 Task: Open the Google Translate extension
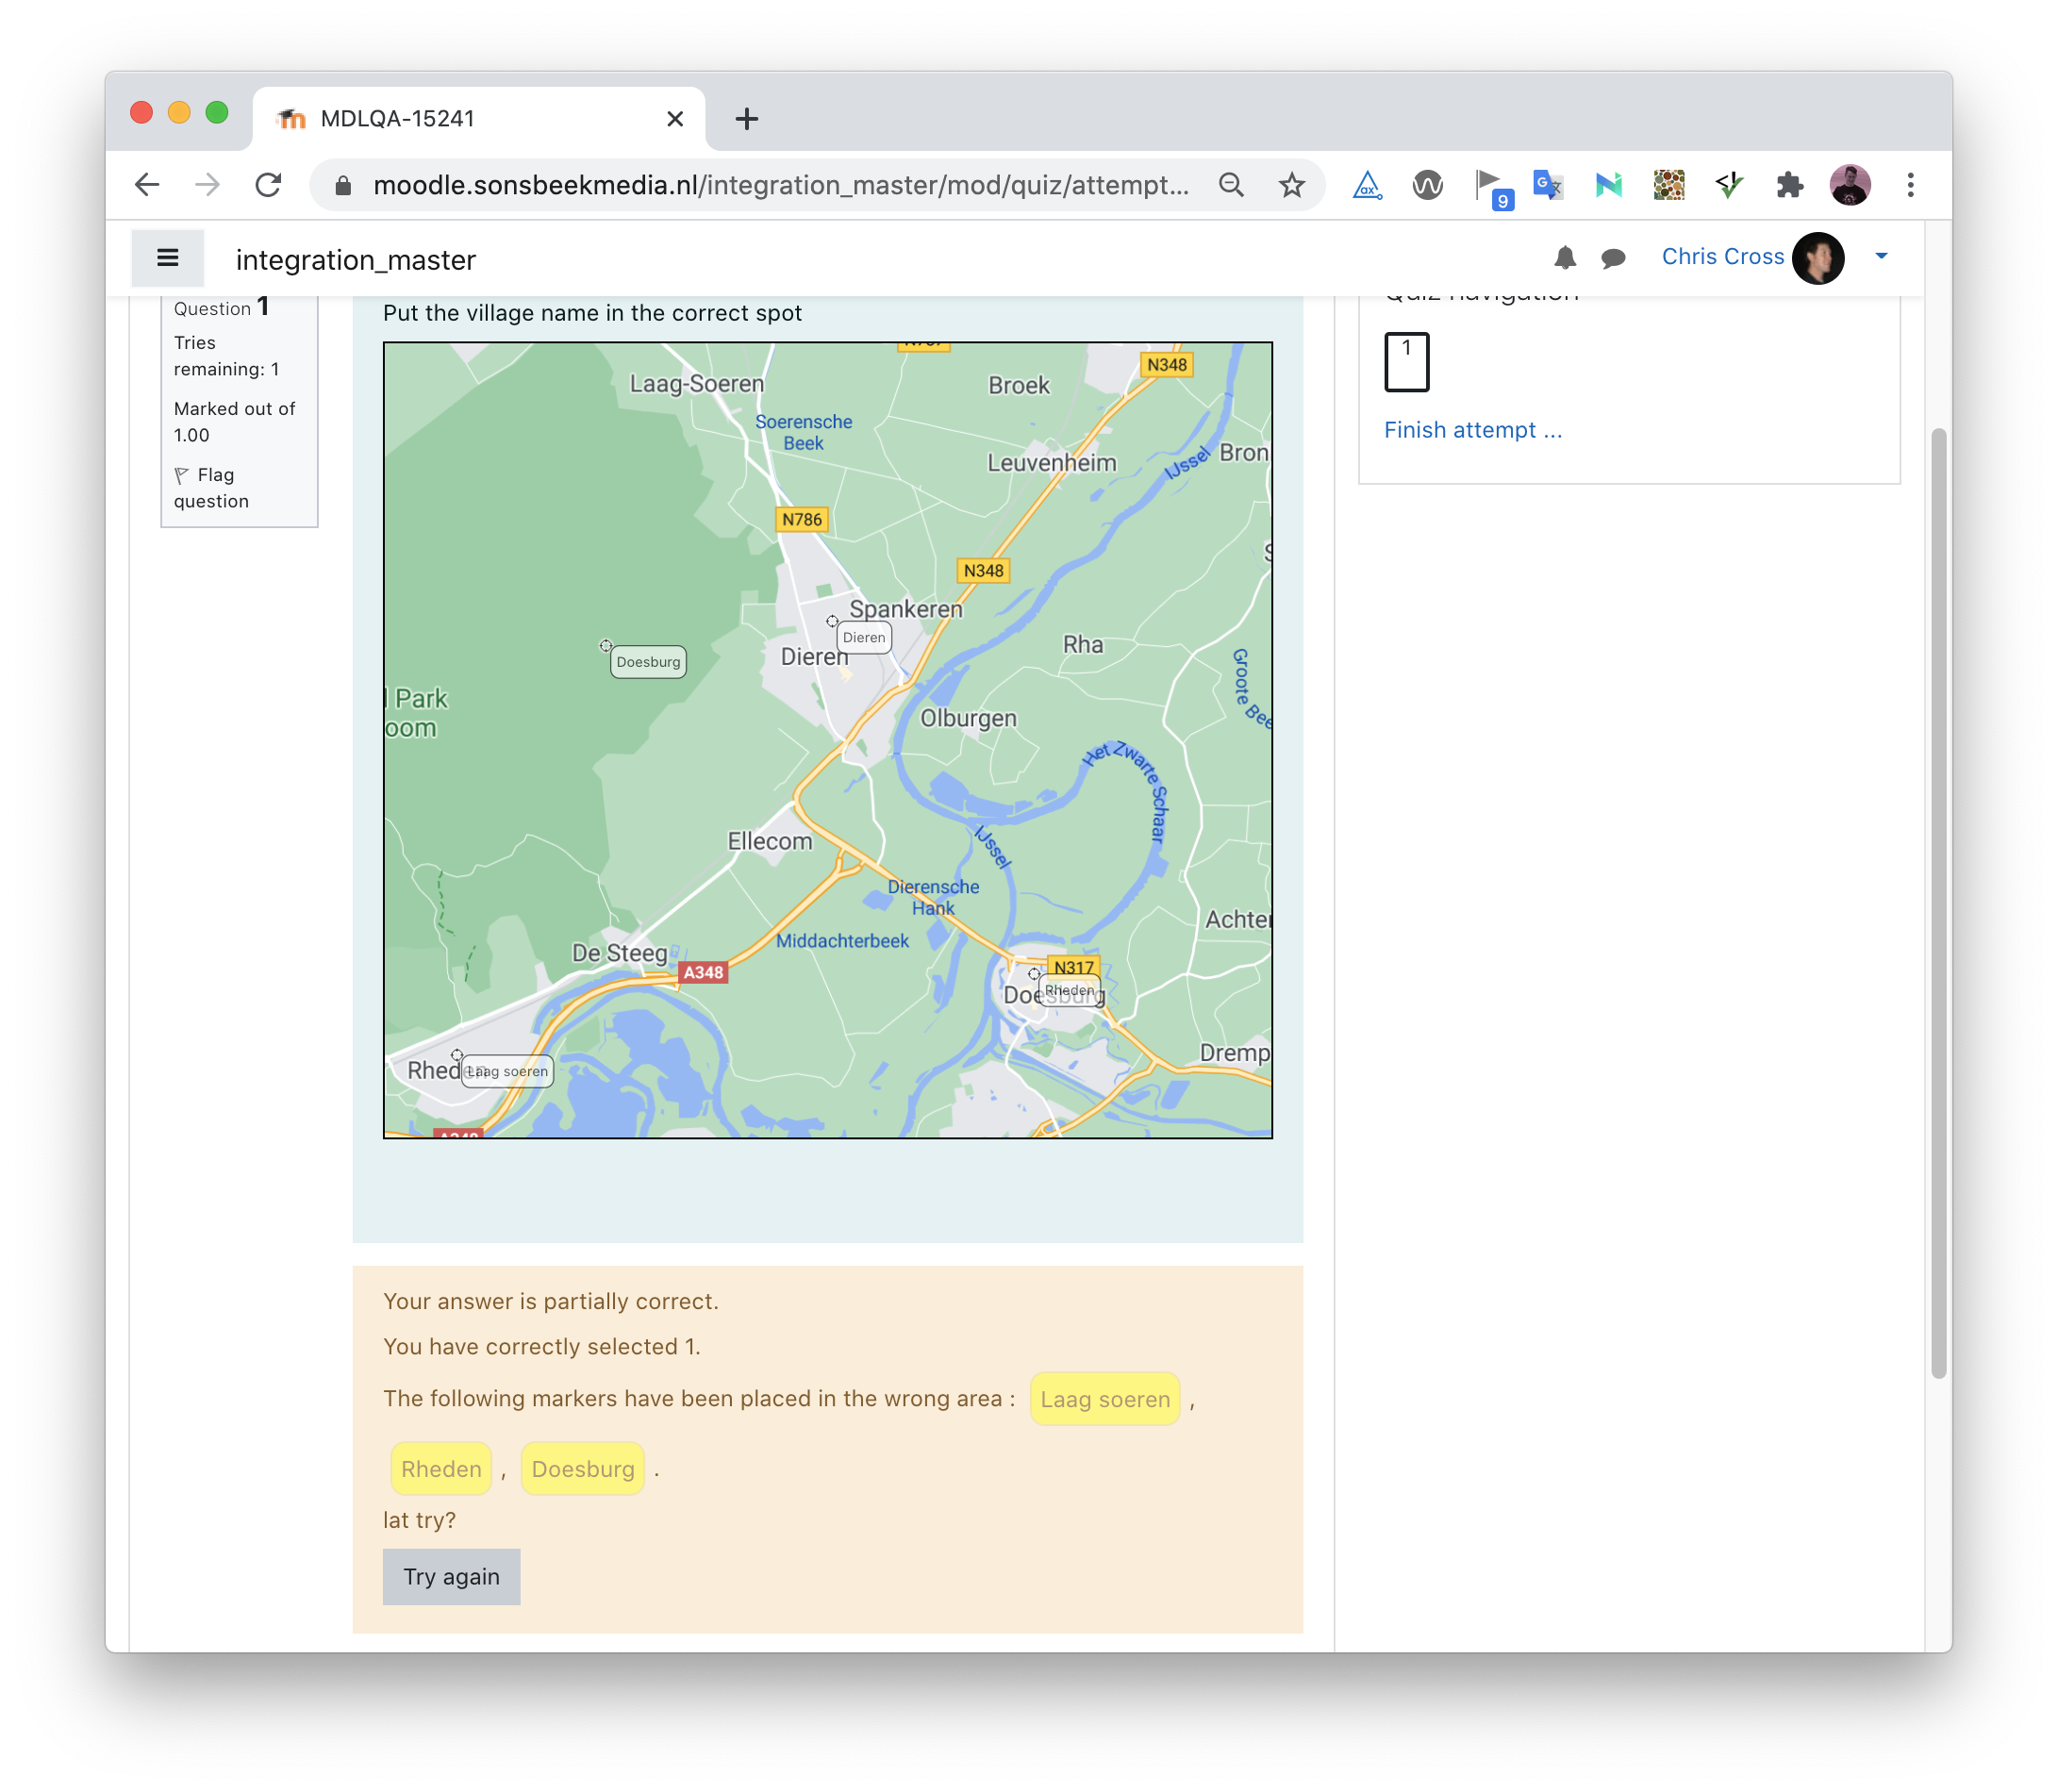(x=1548, y=185)
